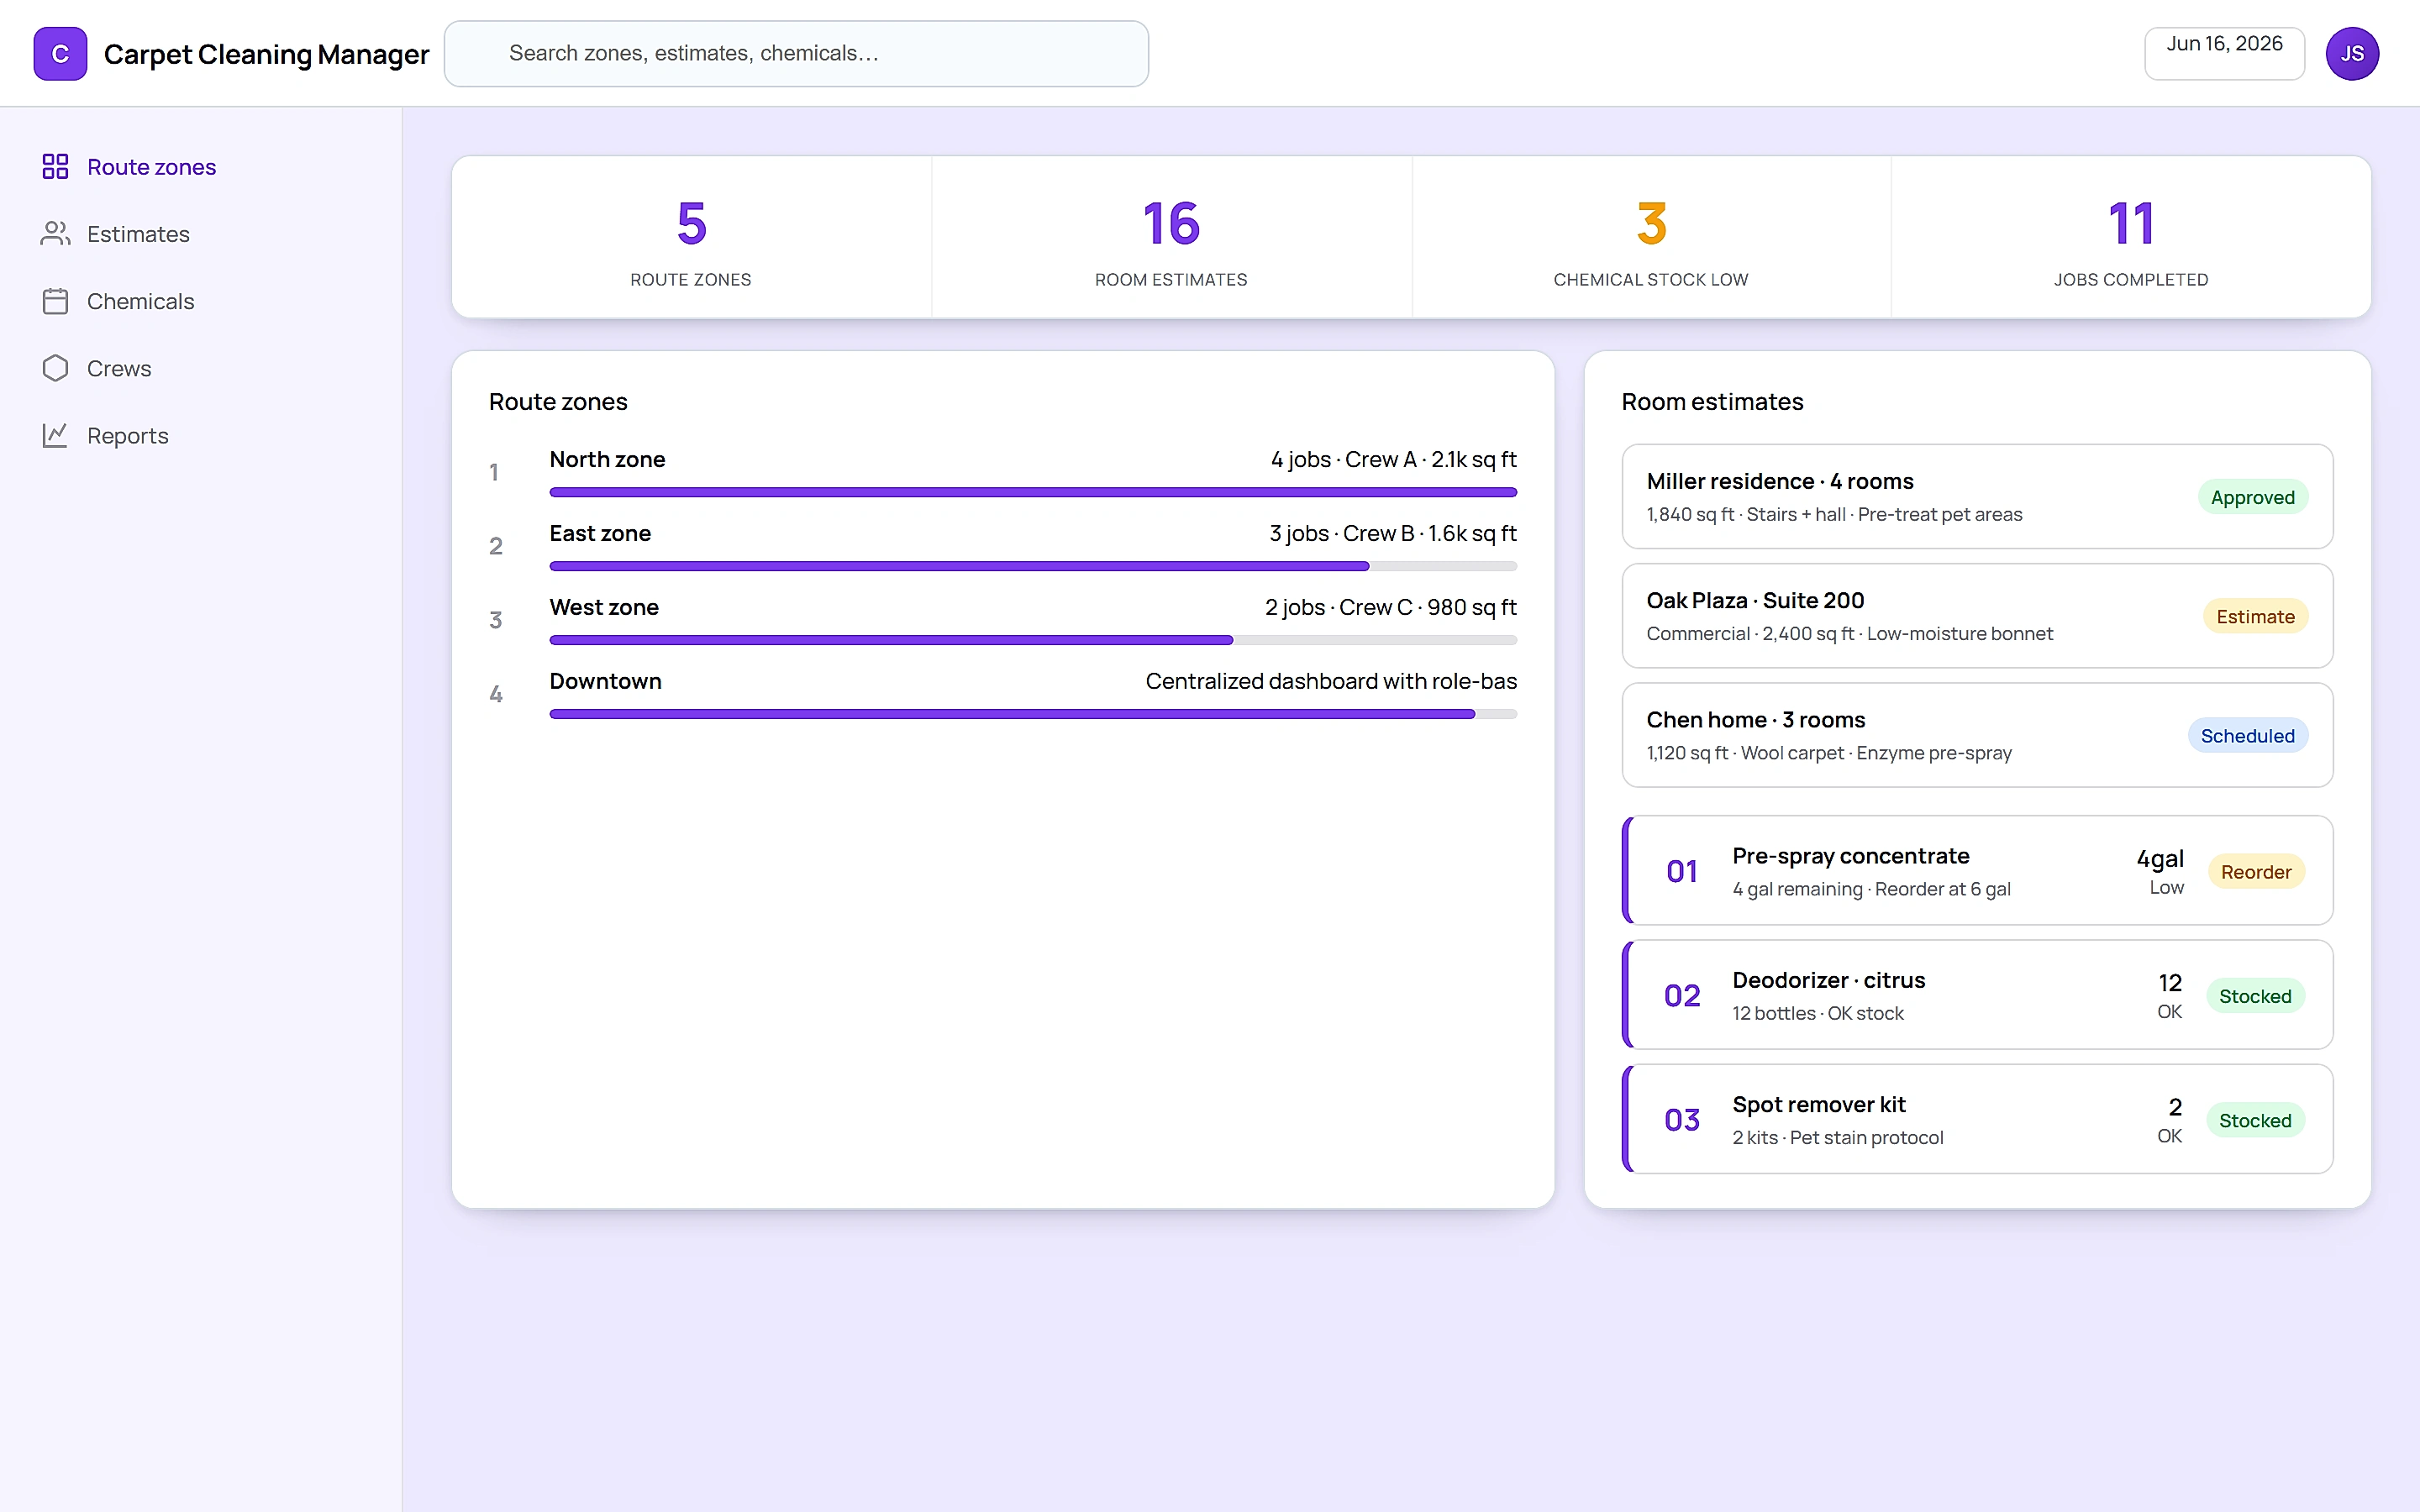Image resolution: width=2420 pixels, height=1512 pixels.
Task: Click the Reports chart icon
Action: point(55,435)
